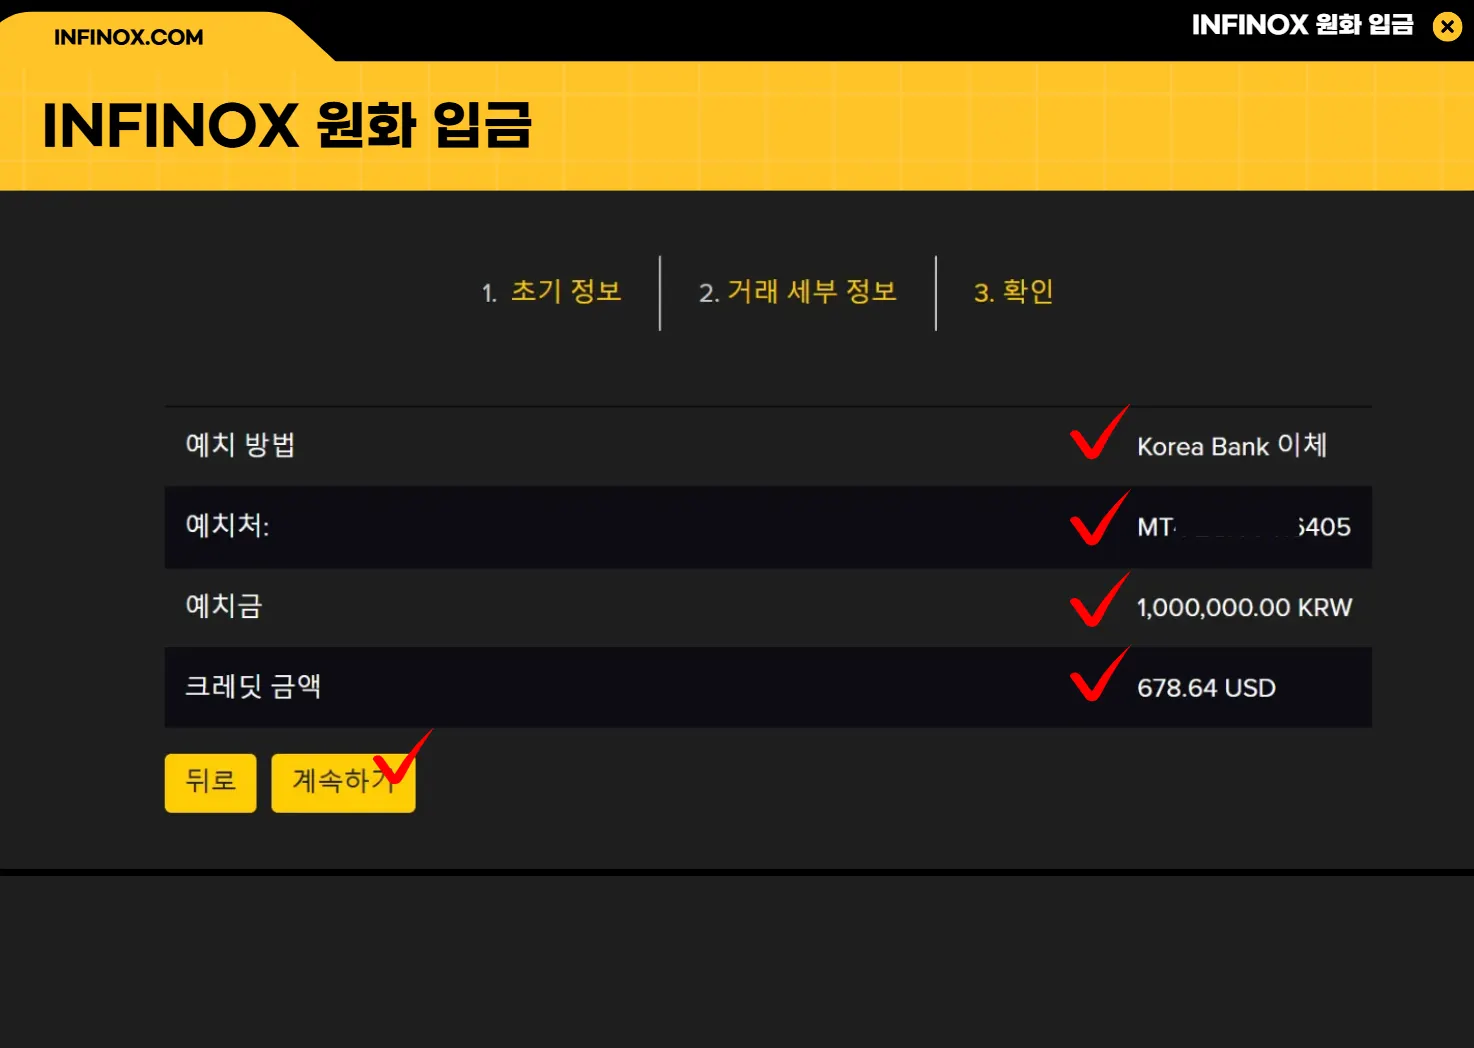This screenshot has height=1048, width=1474.
Task: Click the 크레딧 금액 label
Action: [253, 686]
